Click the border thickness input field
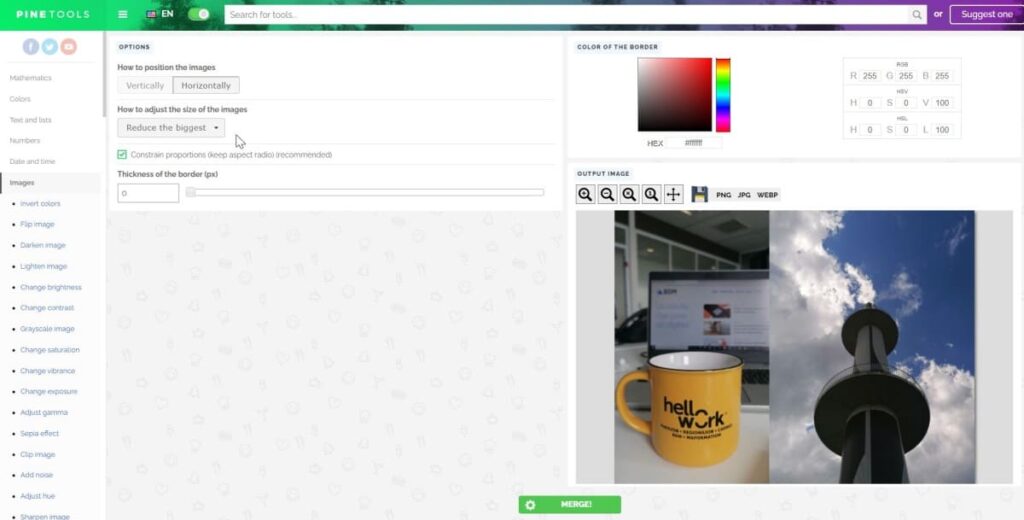The width and height of the screenshot is (1024, 520). (x=148, y=193)
